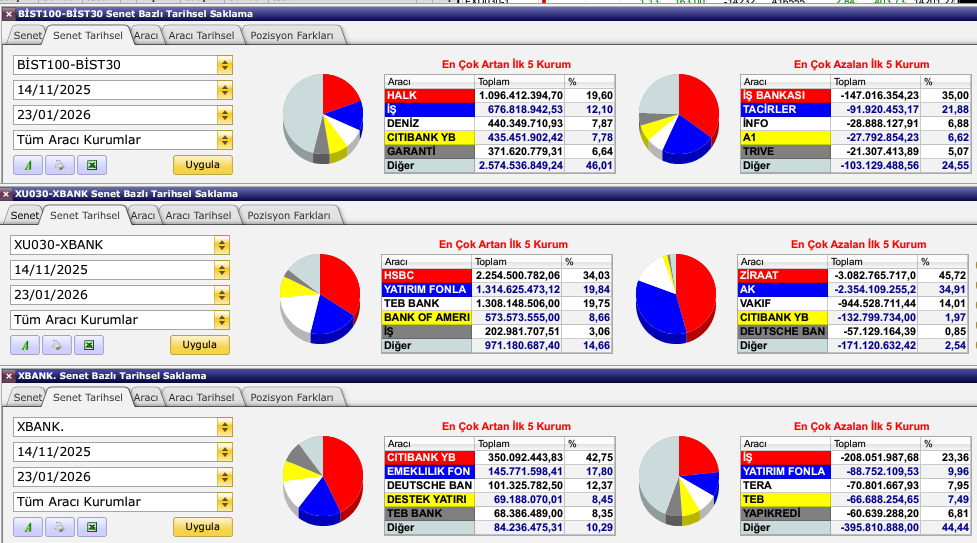Open the BİST100-BİST30 symbol dropdown
Screen dimensions: 977x543
(224, 65)
